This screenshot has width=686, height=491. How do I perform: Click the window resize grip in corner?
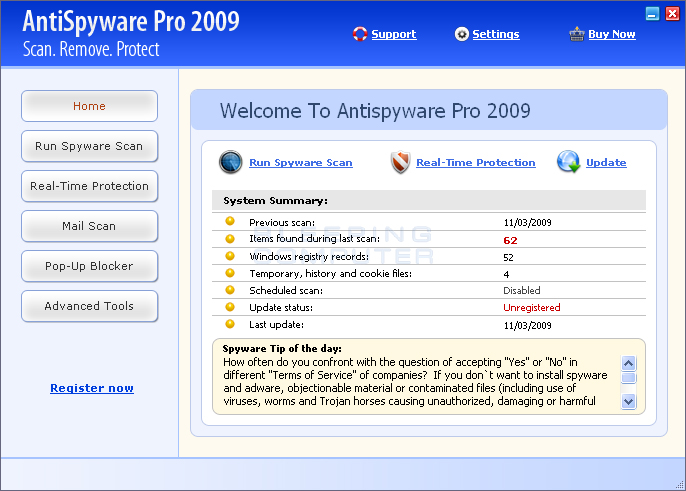pyautogui.click(x=680, y=485)
